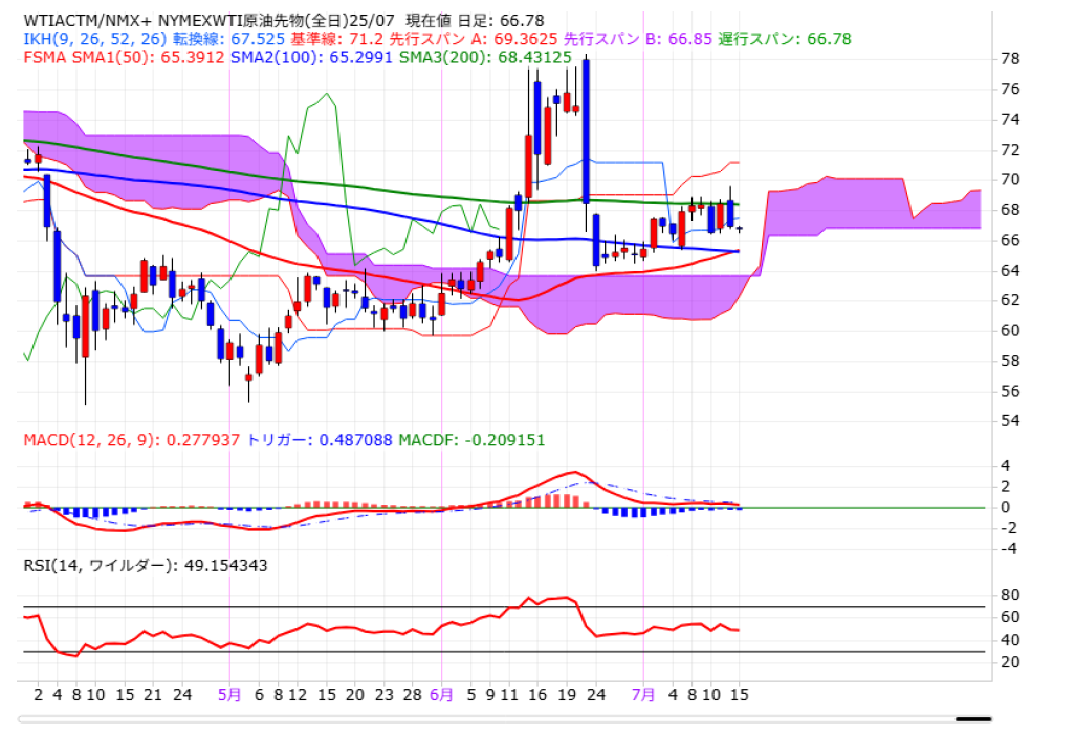
Task: Click the トリガー: 0.487088 label
Action: click(319, 440)
